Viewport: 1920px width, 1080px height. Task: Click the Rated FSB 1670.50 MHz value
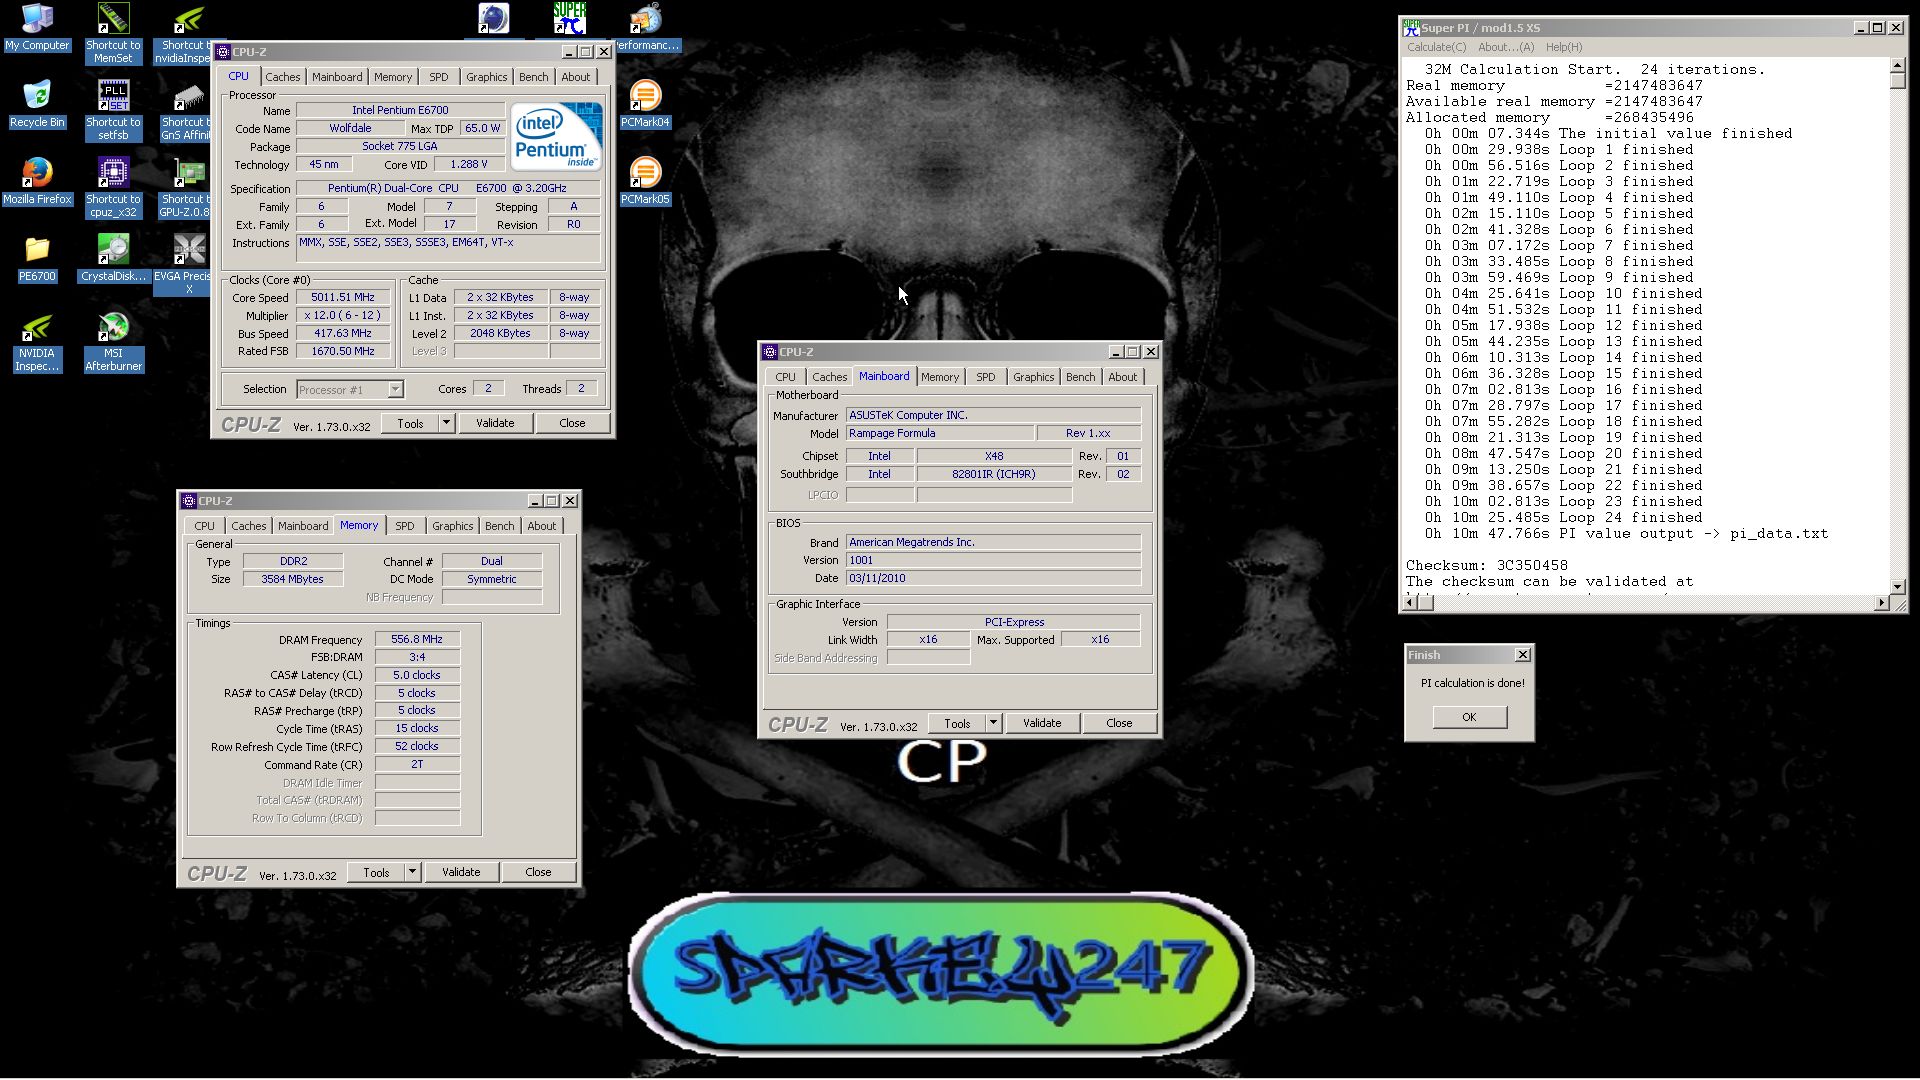(343, 352)
